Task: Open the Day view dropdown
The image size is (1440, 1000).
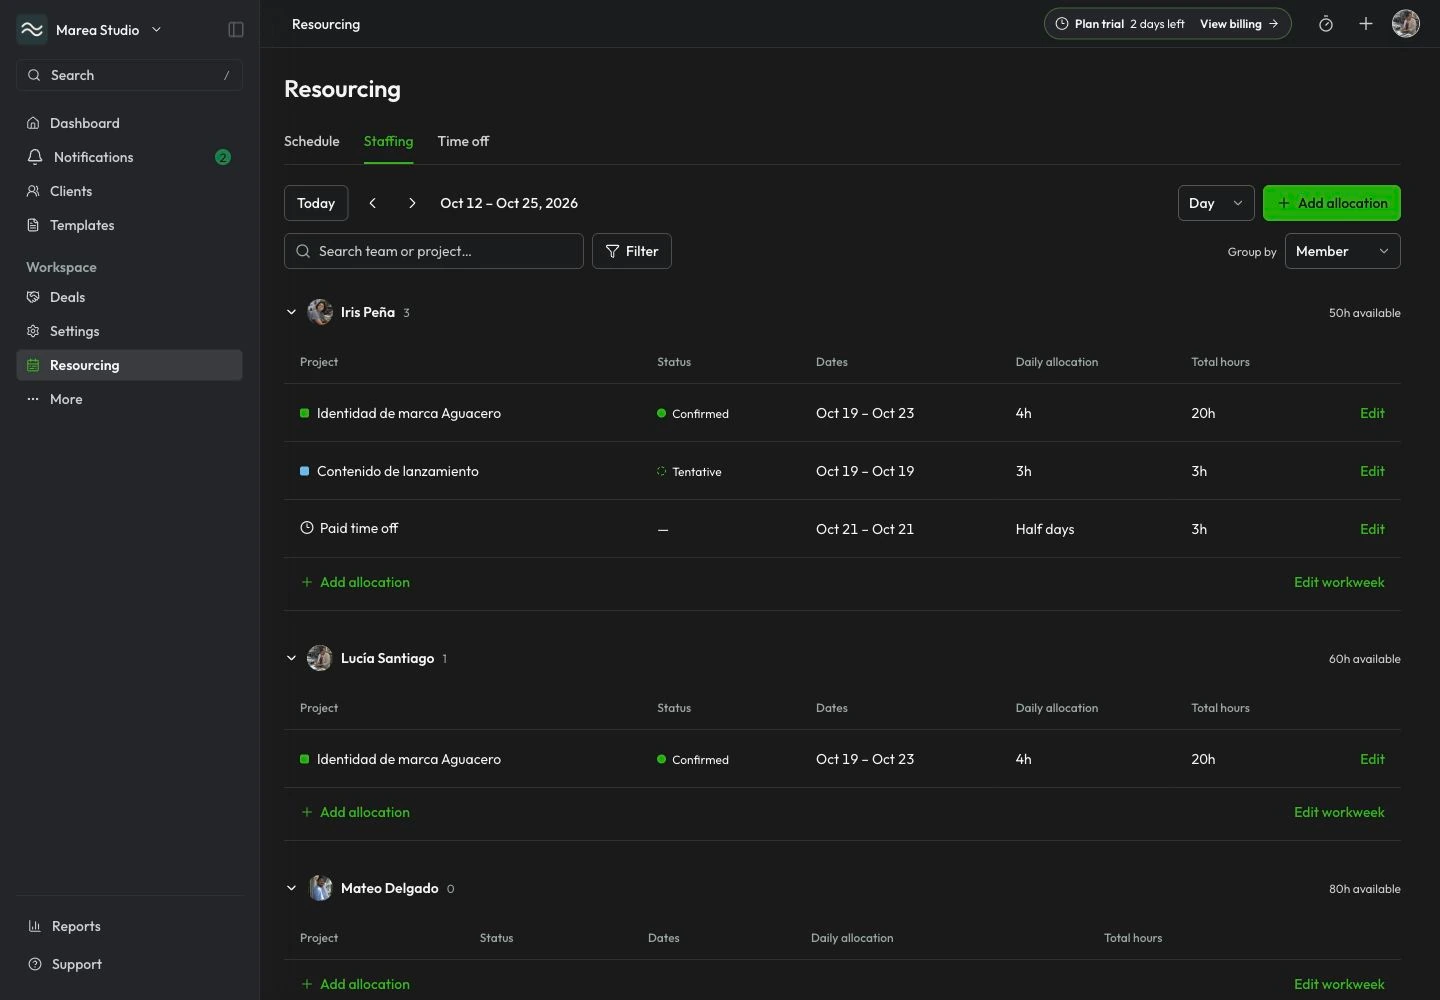Action: tap(1216, 203)
